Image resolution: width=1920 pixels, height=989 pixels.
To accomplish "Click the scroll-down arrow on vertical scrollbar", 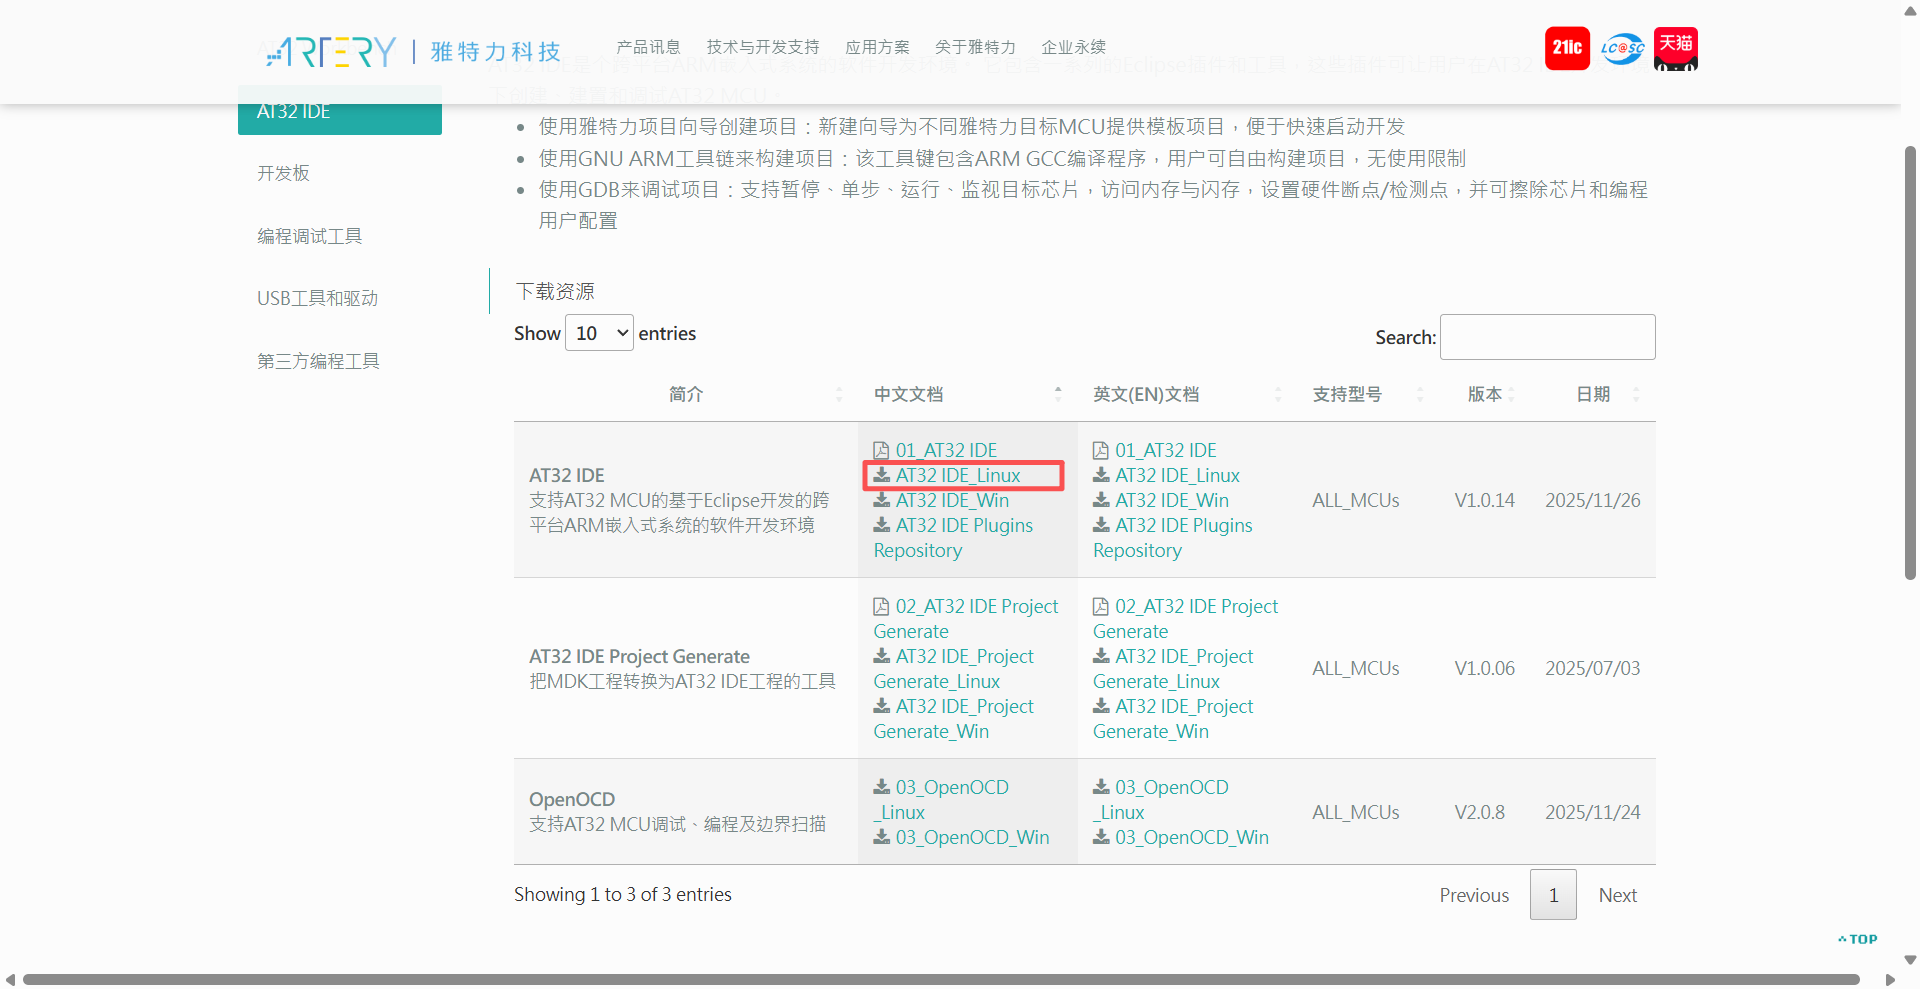I will coord(1910,960).
